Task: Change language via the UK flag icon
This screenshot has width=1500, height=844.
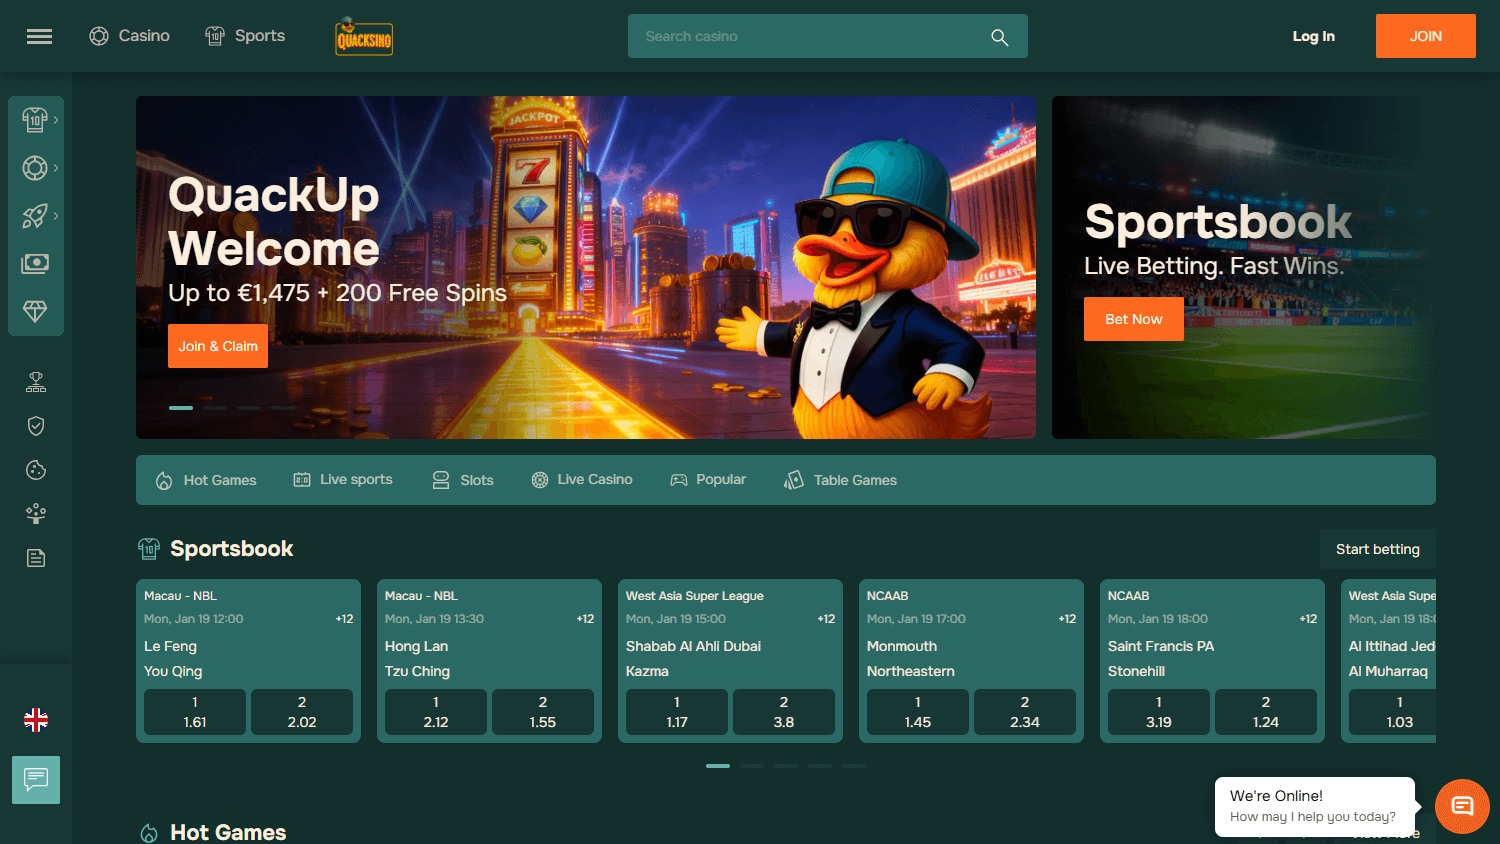Action: click(36, 719)
